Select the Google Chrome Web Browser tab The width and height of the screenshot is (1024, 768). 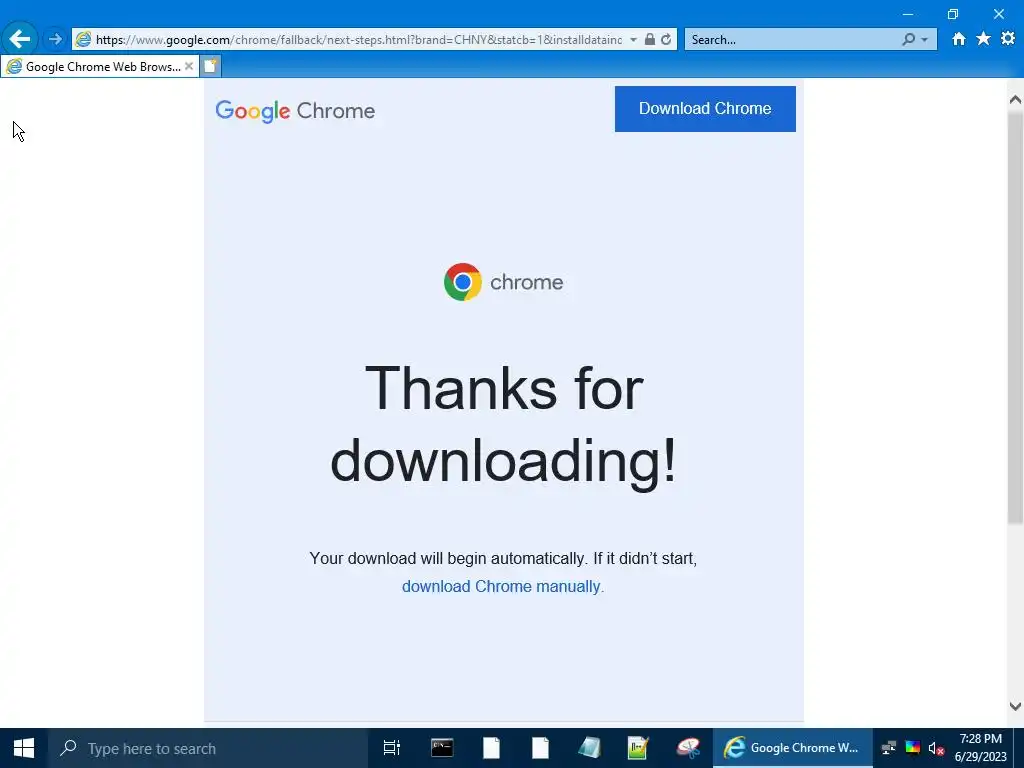(x=98, y=67)
